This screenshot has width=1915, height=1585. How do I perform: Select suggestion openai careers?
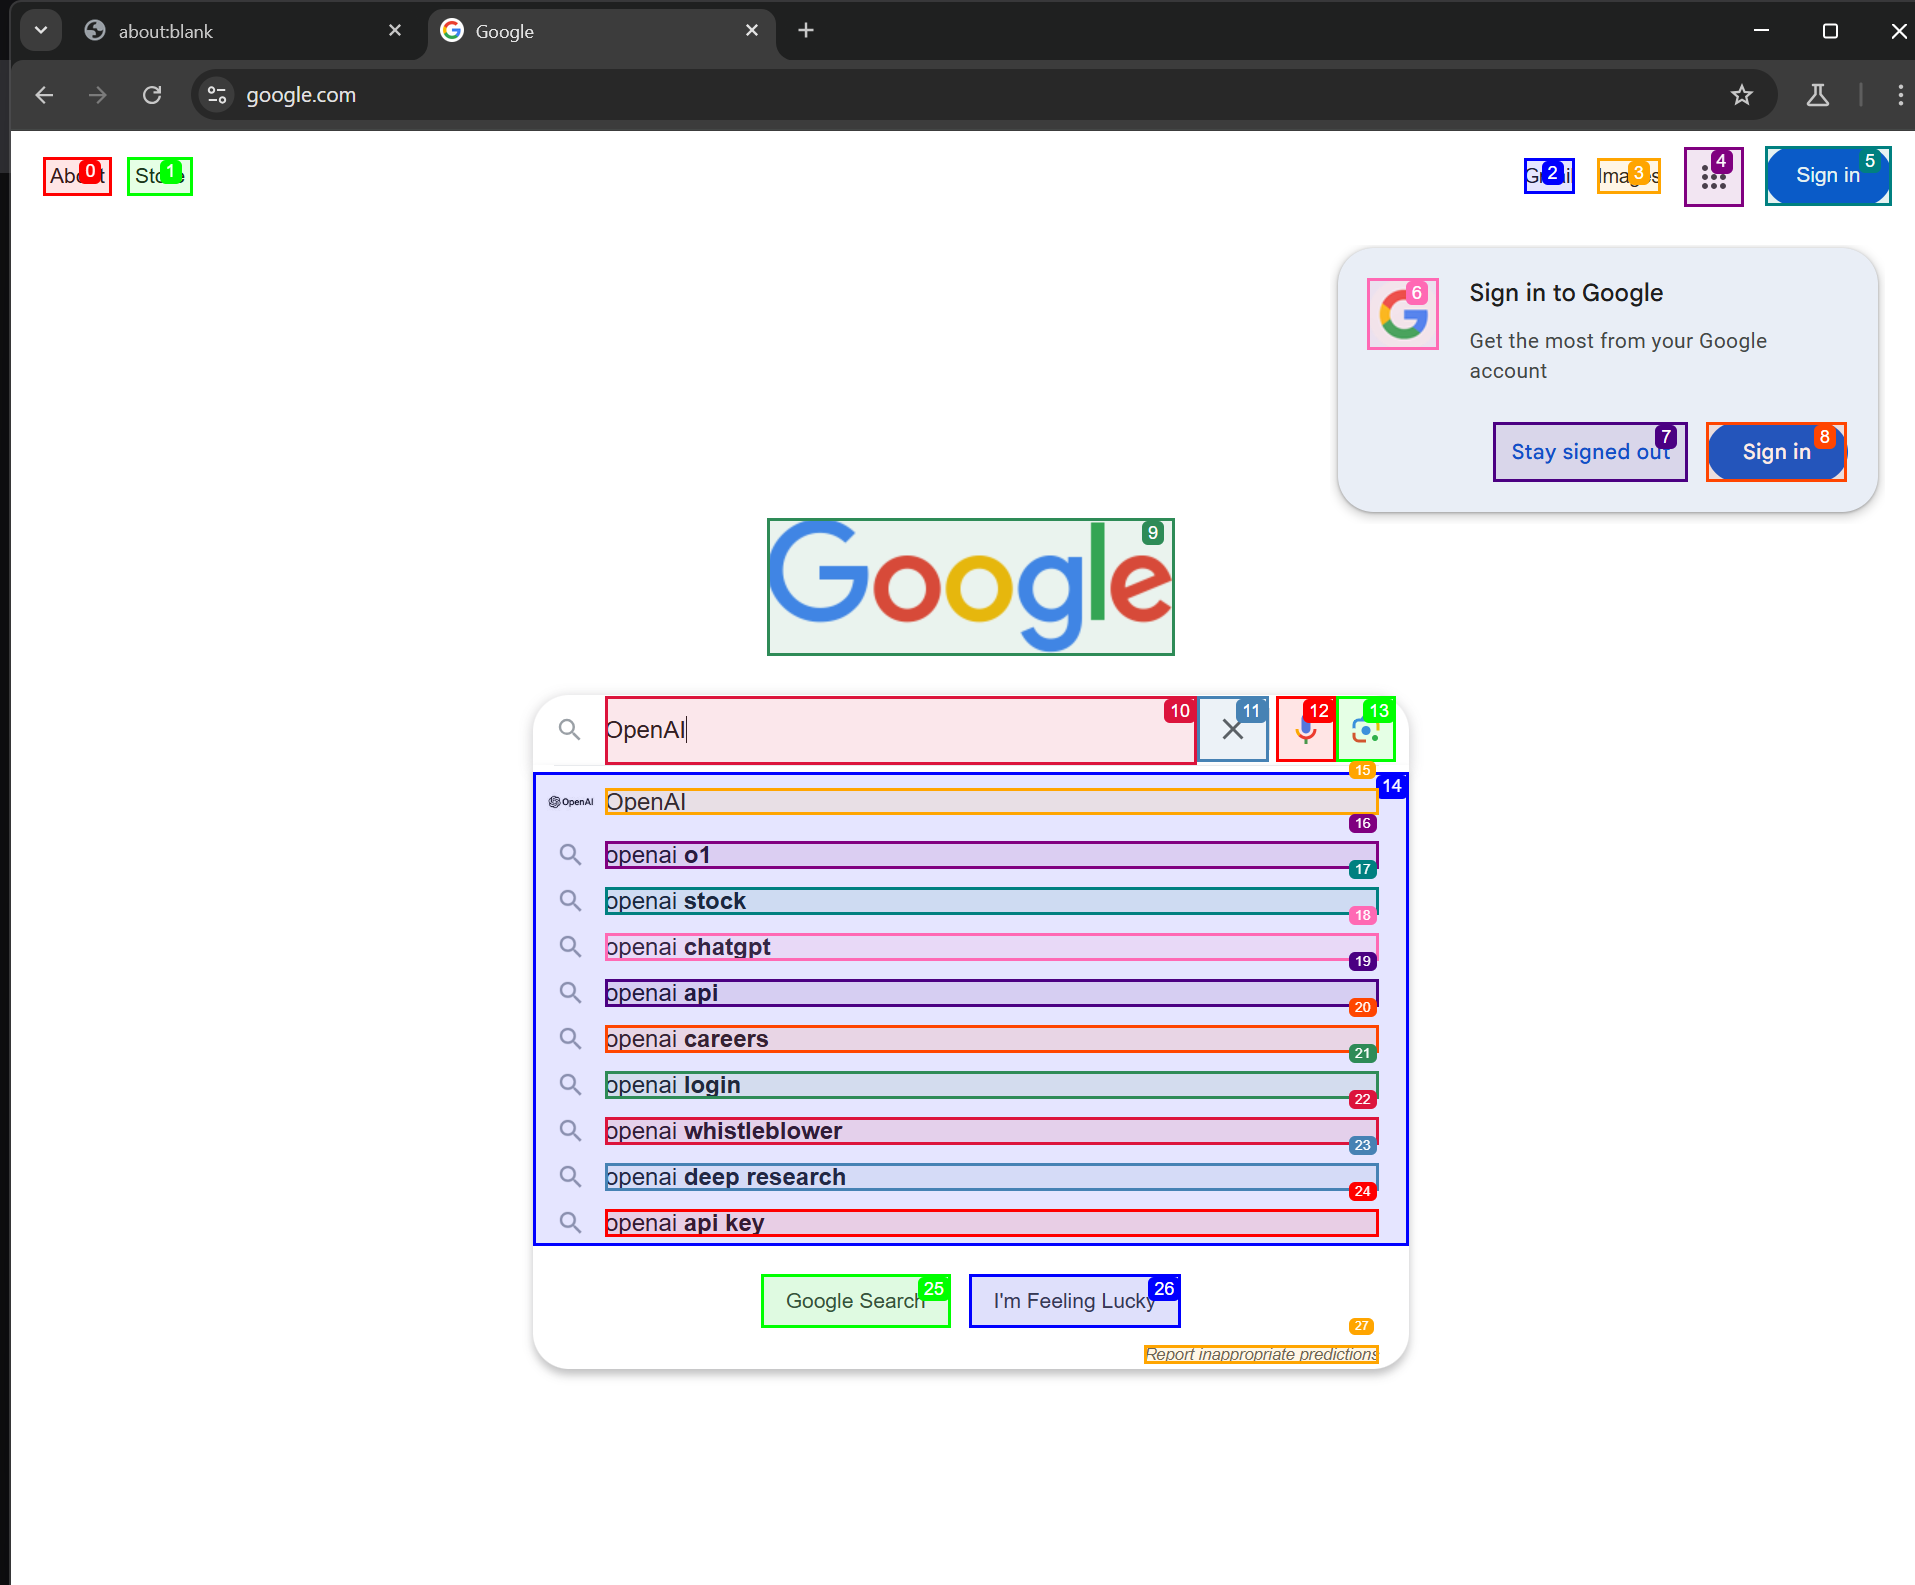tap(991, 1039)
